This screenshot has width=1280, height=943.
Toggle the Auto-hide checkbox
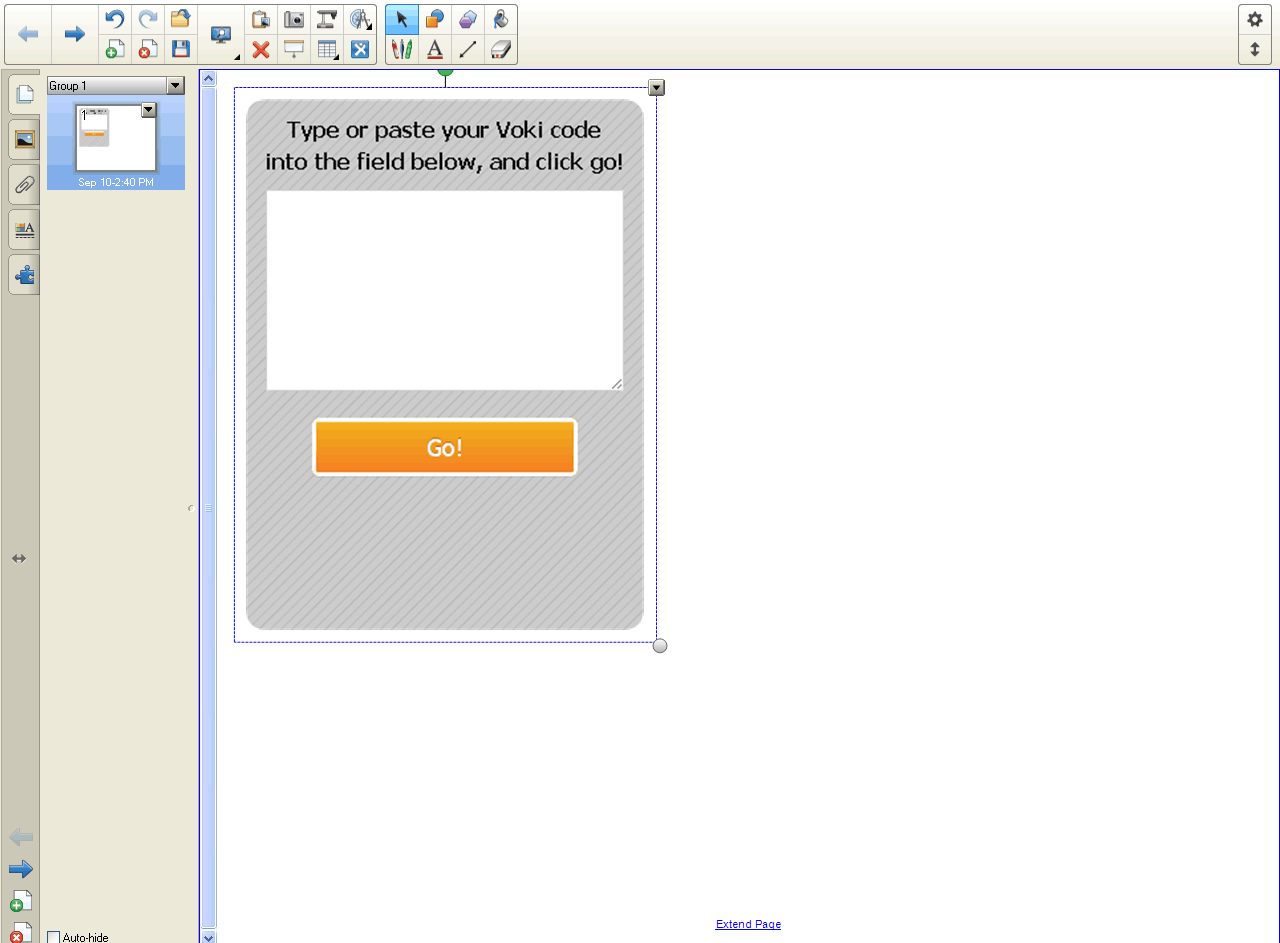coord(52,937)
